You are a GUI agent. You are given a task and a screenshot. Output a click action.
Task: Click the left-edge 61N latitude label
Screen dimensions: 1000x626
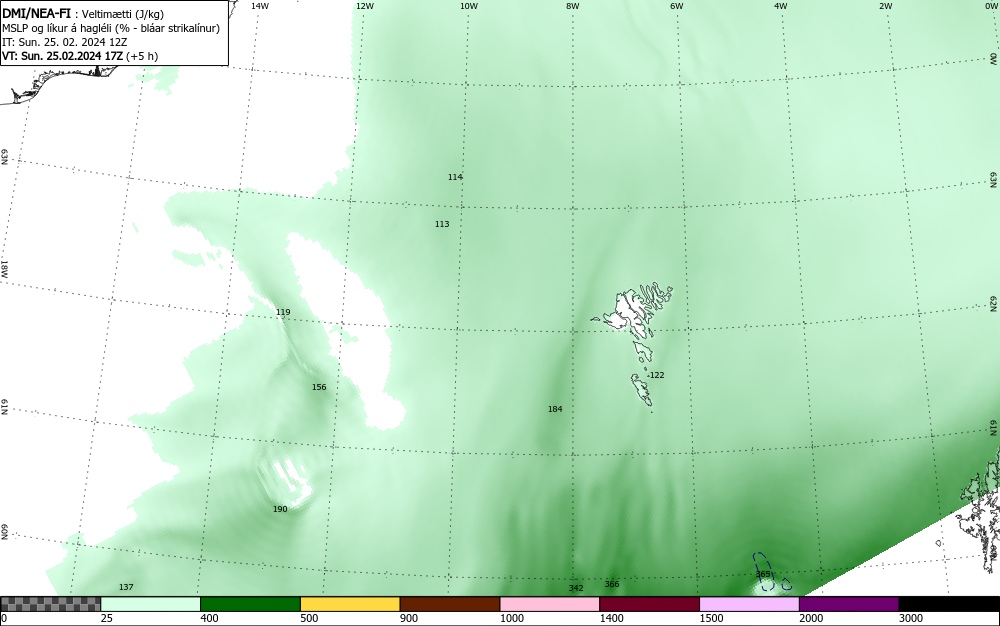[4, 407]
